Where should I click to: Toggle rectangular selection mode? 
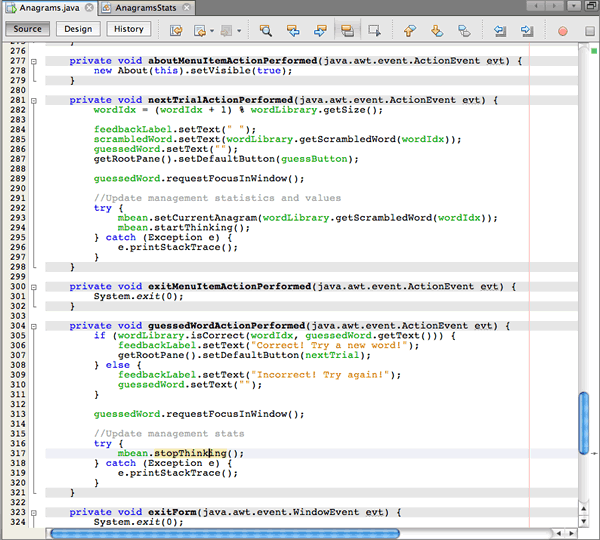374,30
